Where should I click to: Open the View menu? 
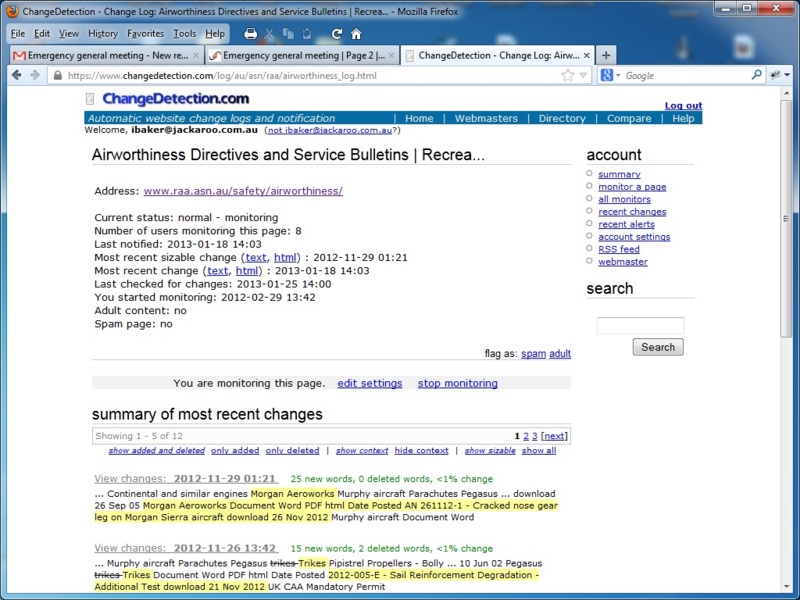click(69, 34)
